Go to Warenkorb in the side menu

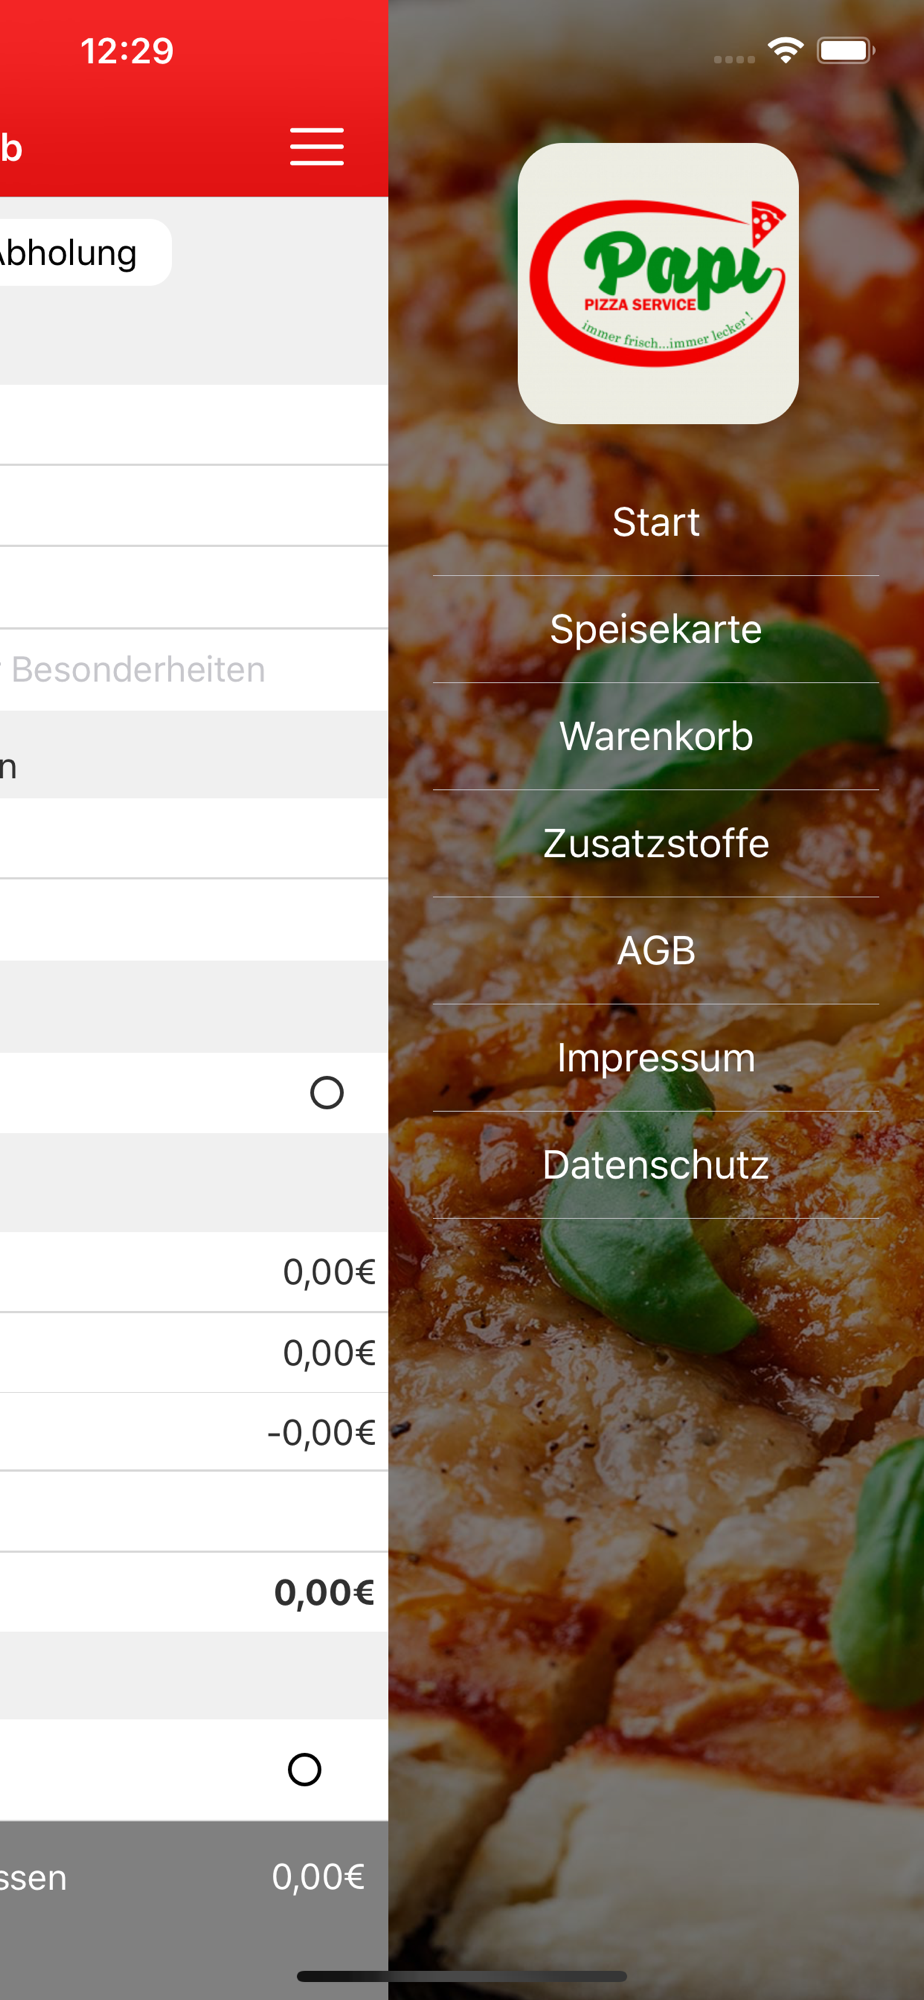(656, 736)
